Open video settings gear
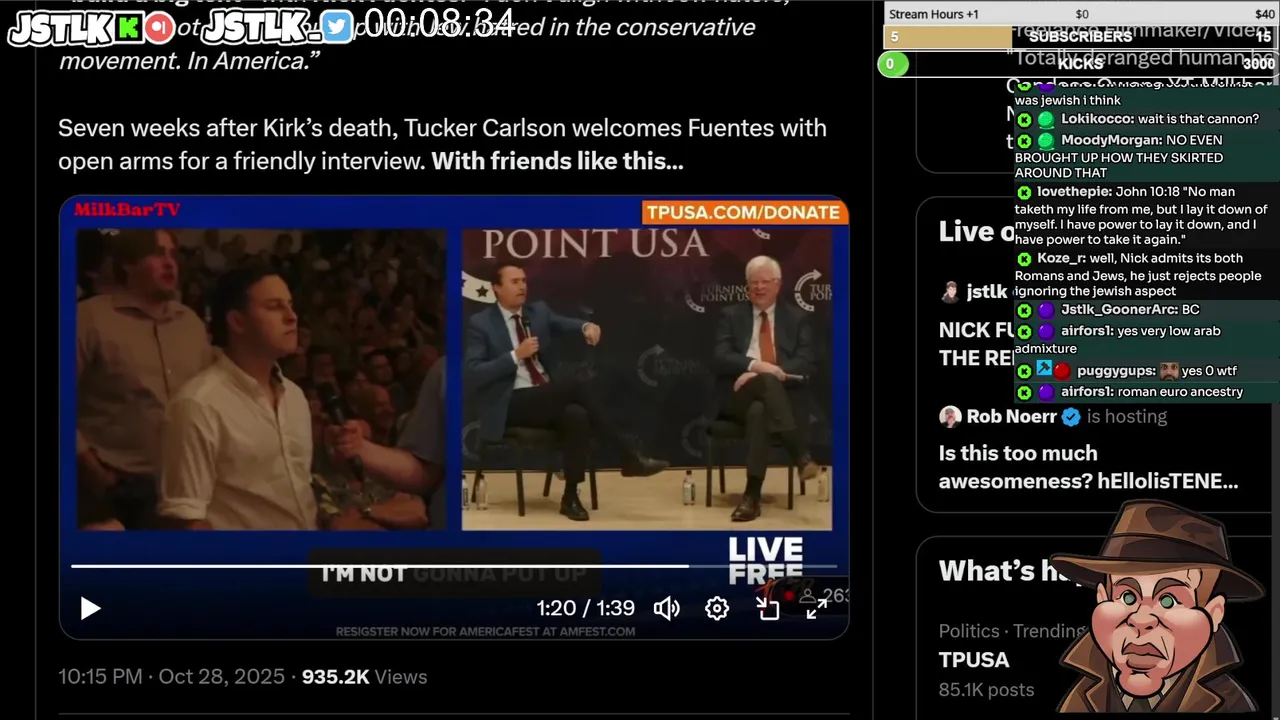Screen dimensions: 1280x720 (717, 608)
